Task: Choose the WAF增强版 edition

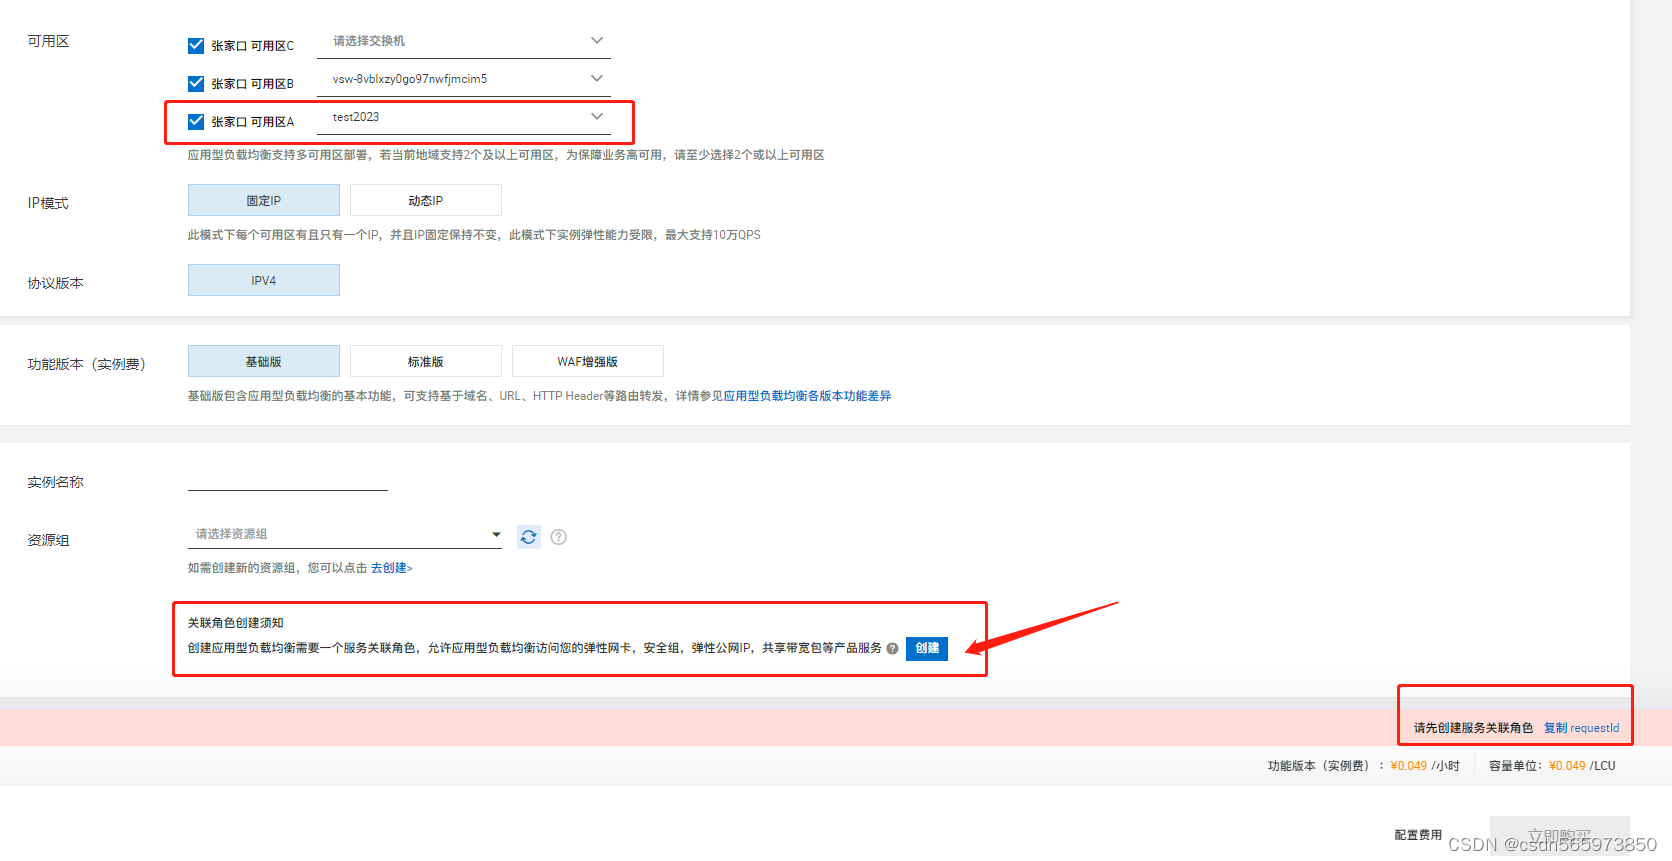Action: click(x=588, y=361)
